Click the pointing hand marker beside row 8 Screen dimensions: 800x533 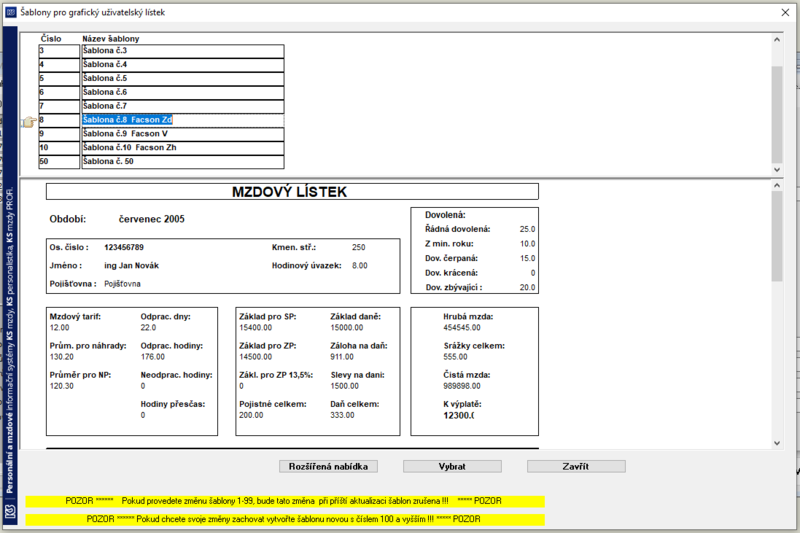(29, 121)
